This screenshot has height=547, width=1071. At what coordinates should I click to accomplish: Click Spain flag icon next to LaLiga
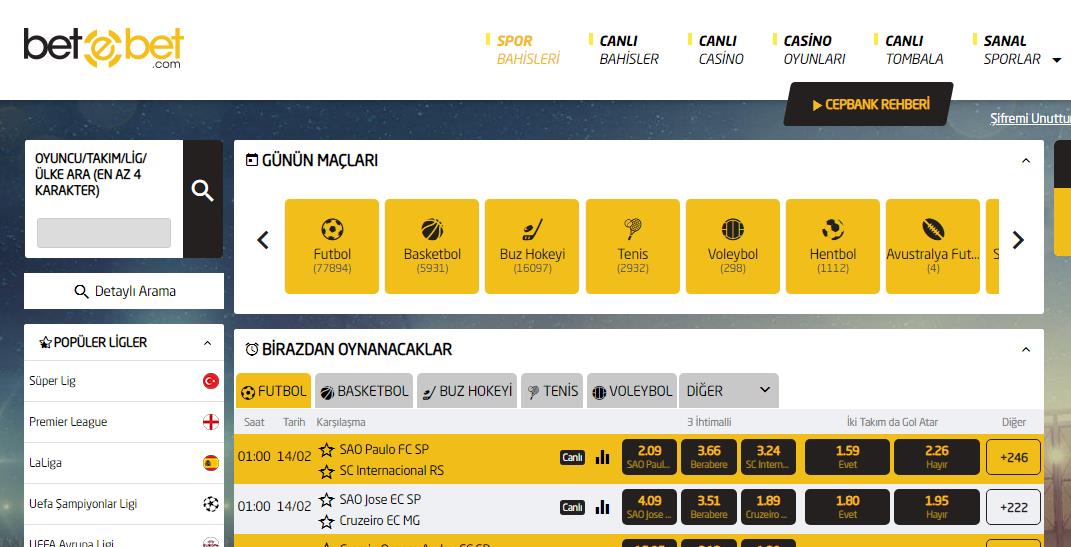[211, 463]
